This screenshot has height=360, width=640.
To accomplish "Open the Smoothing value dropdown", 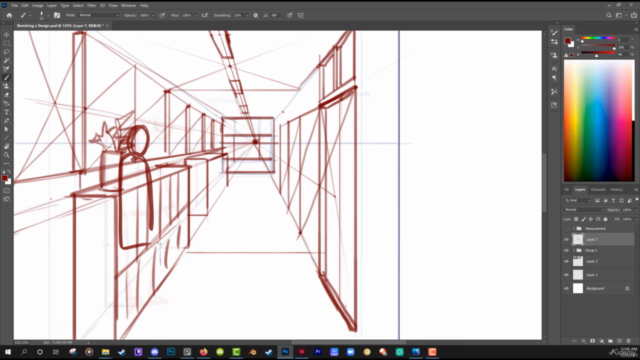I will tap(247, 16).
